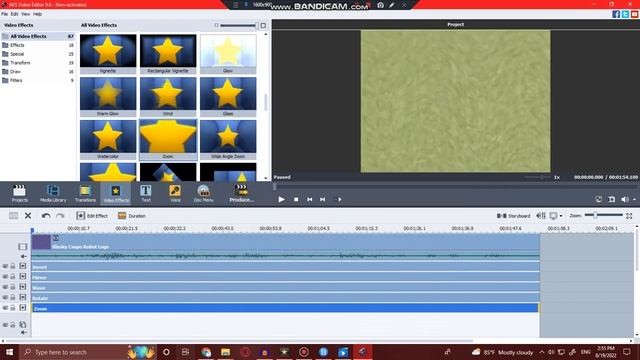The height and width of the screenshot is (360, 640).
Task: Open Facebook link icon
Action: [616, 14]
